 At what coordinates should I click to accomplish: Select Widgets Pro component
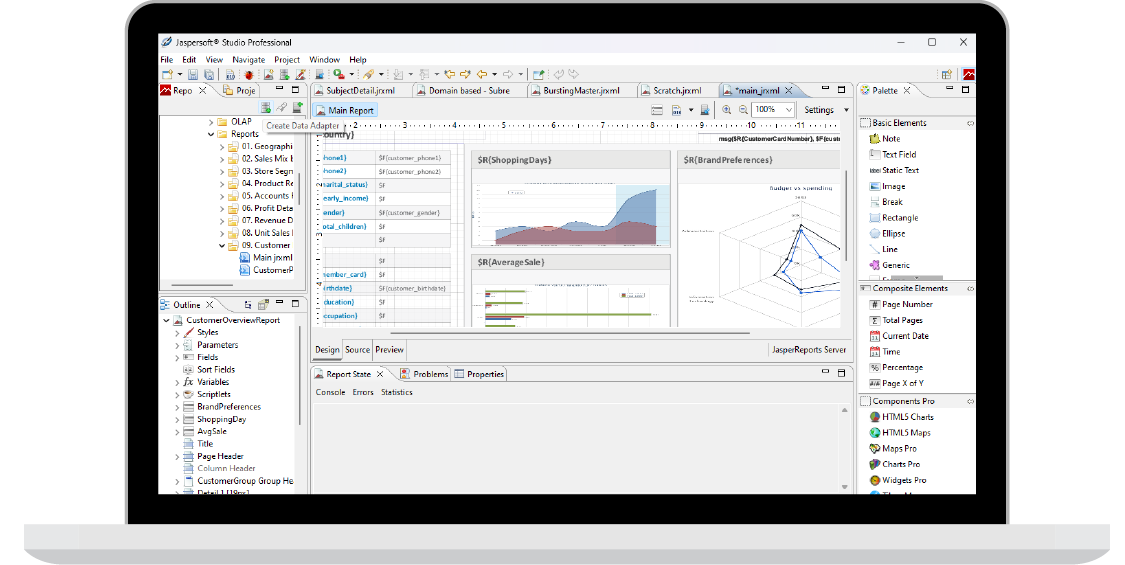pos(898,480)
